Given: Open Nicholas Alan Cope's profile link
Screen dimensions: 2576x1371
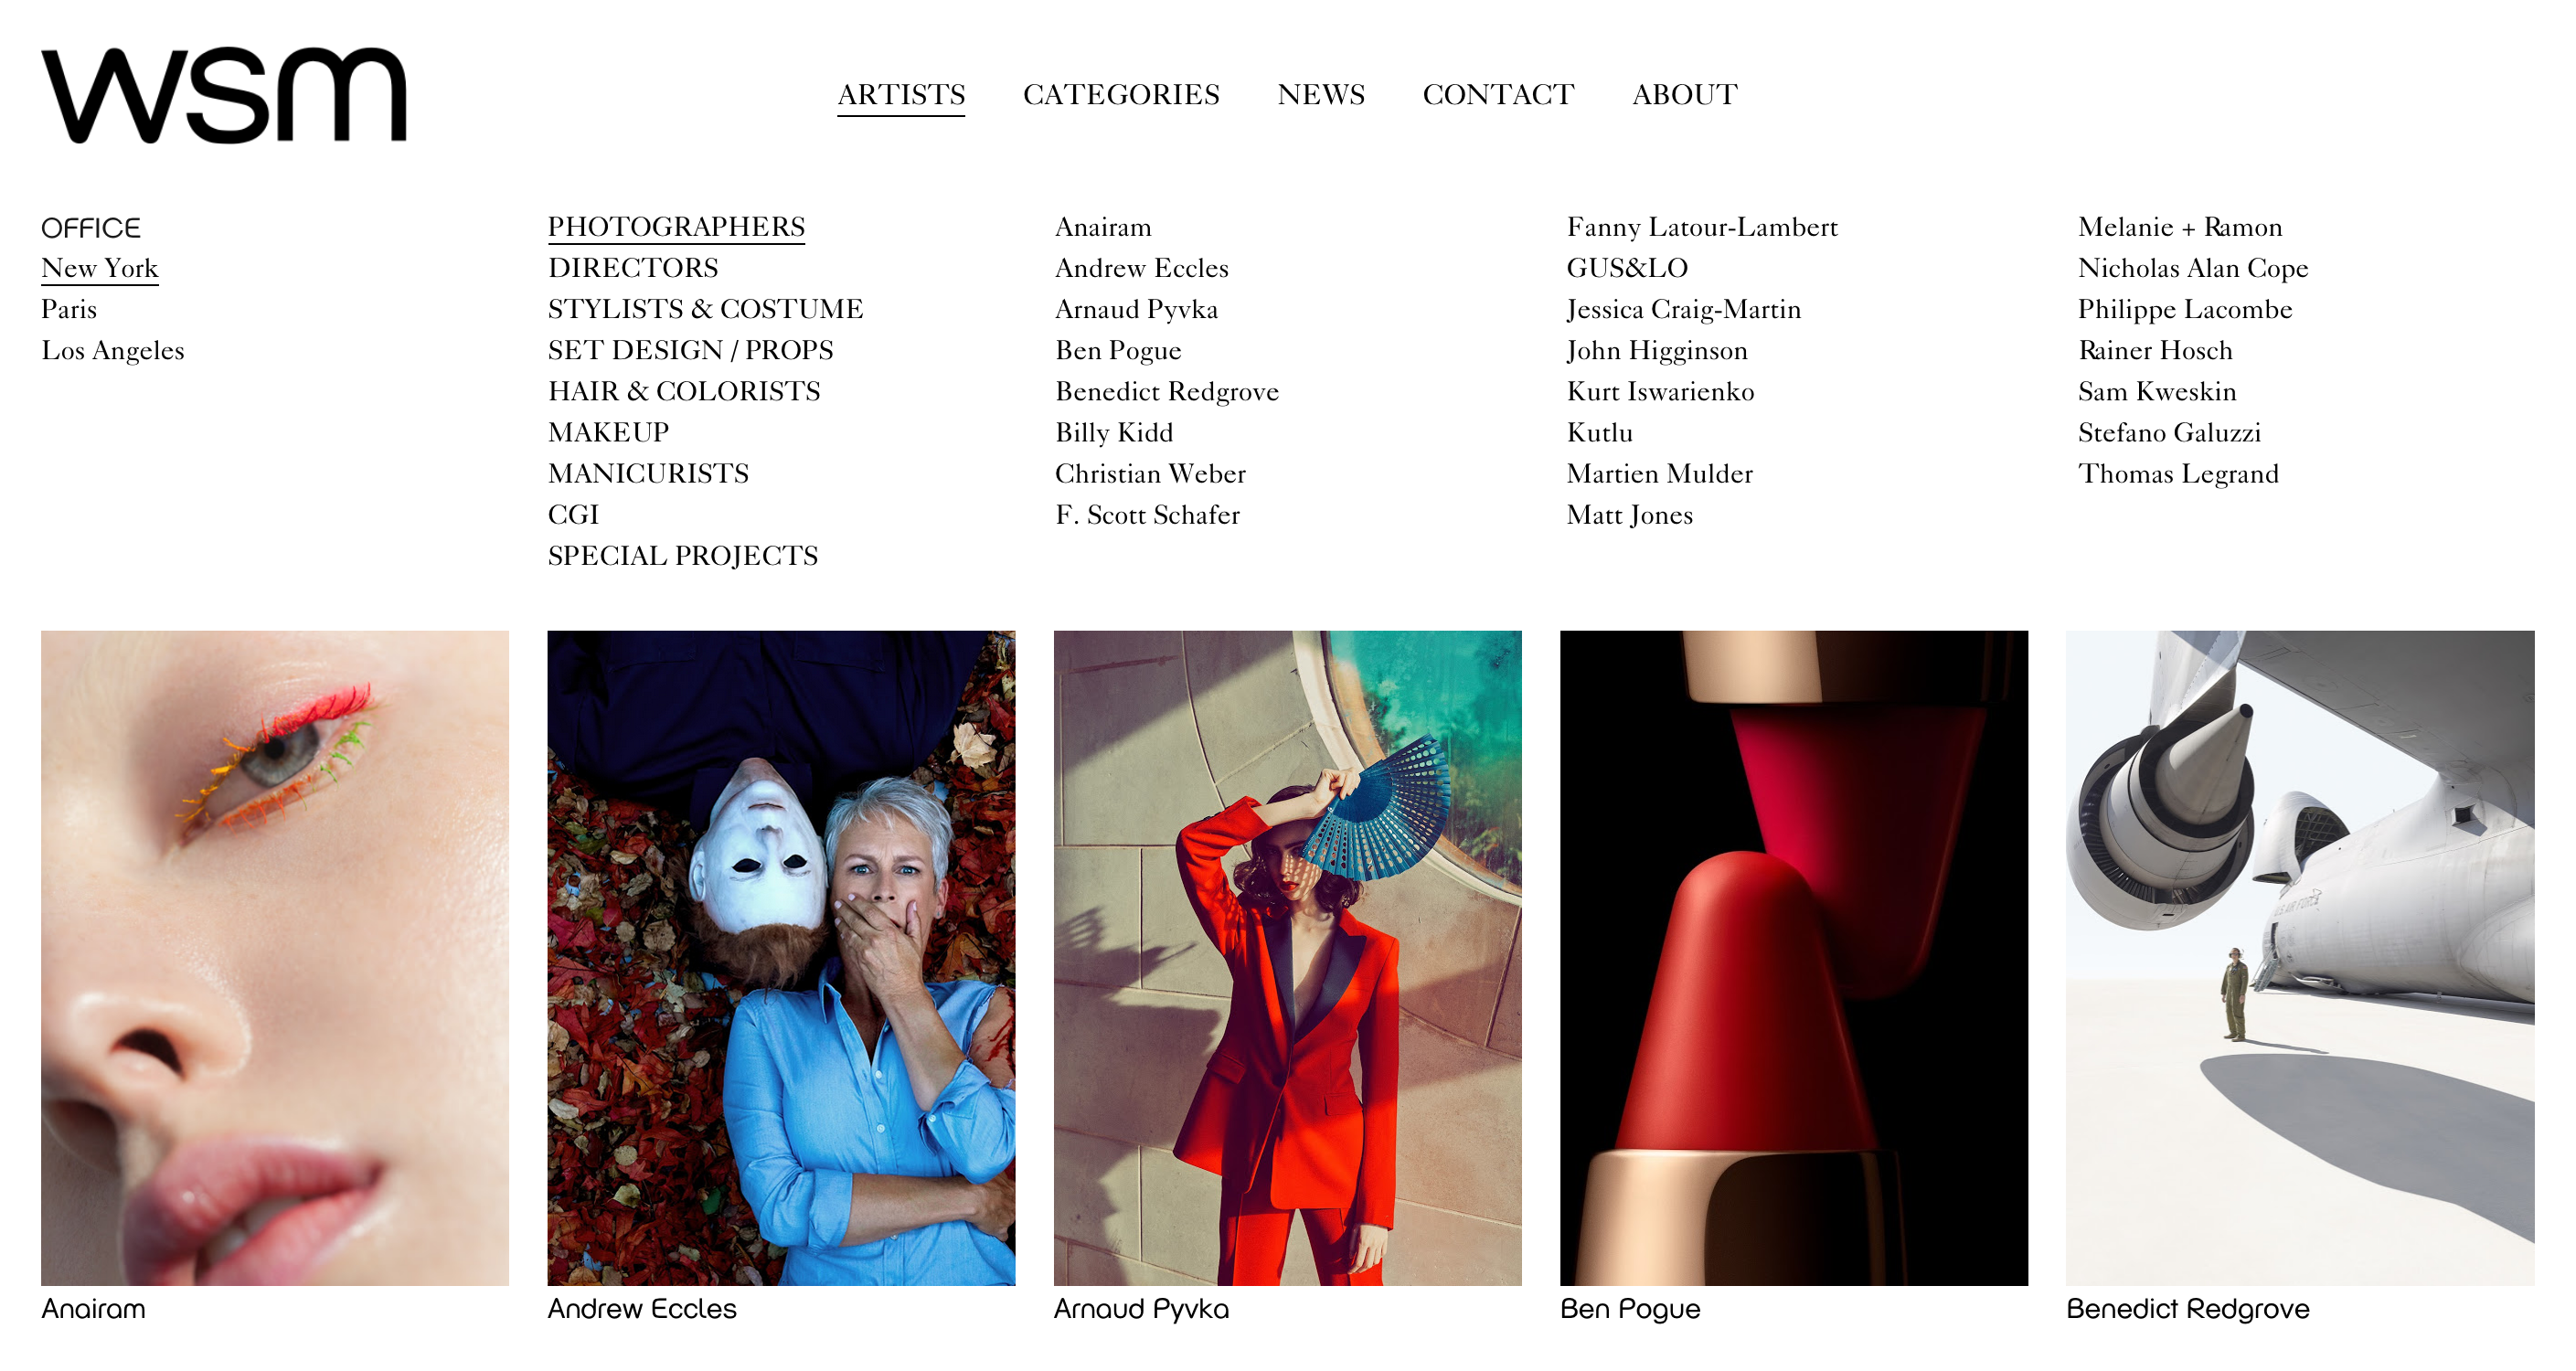Looking at the screenshot, I should pyautogui.click(x=2193, y=268).
